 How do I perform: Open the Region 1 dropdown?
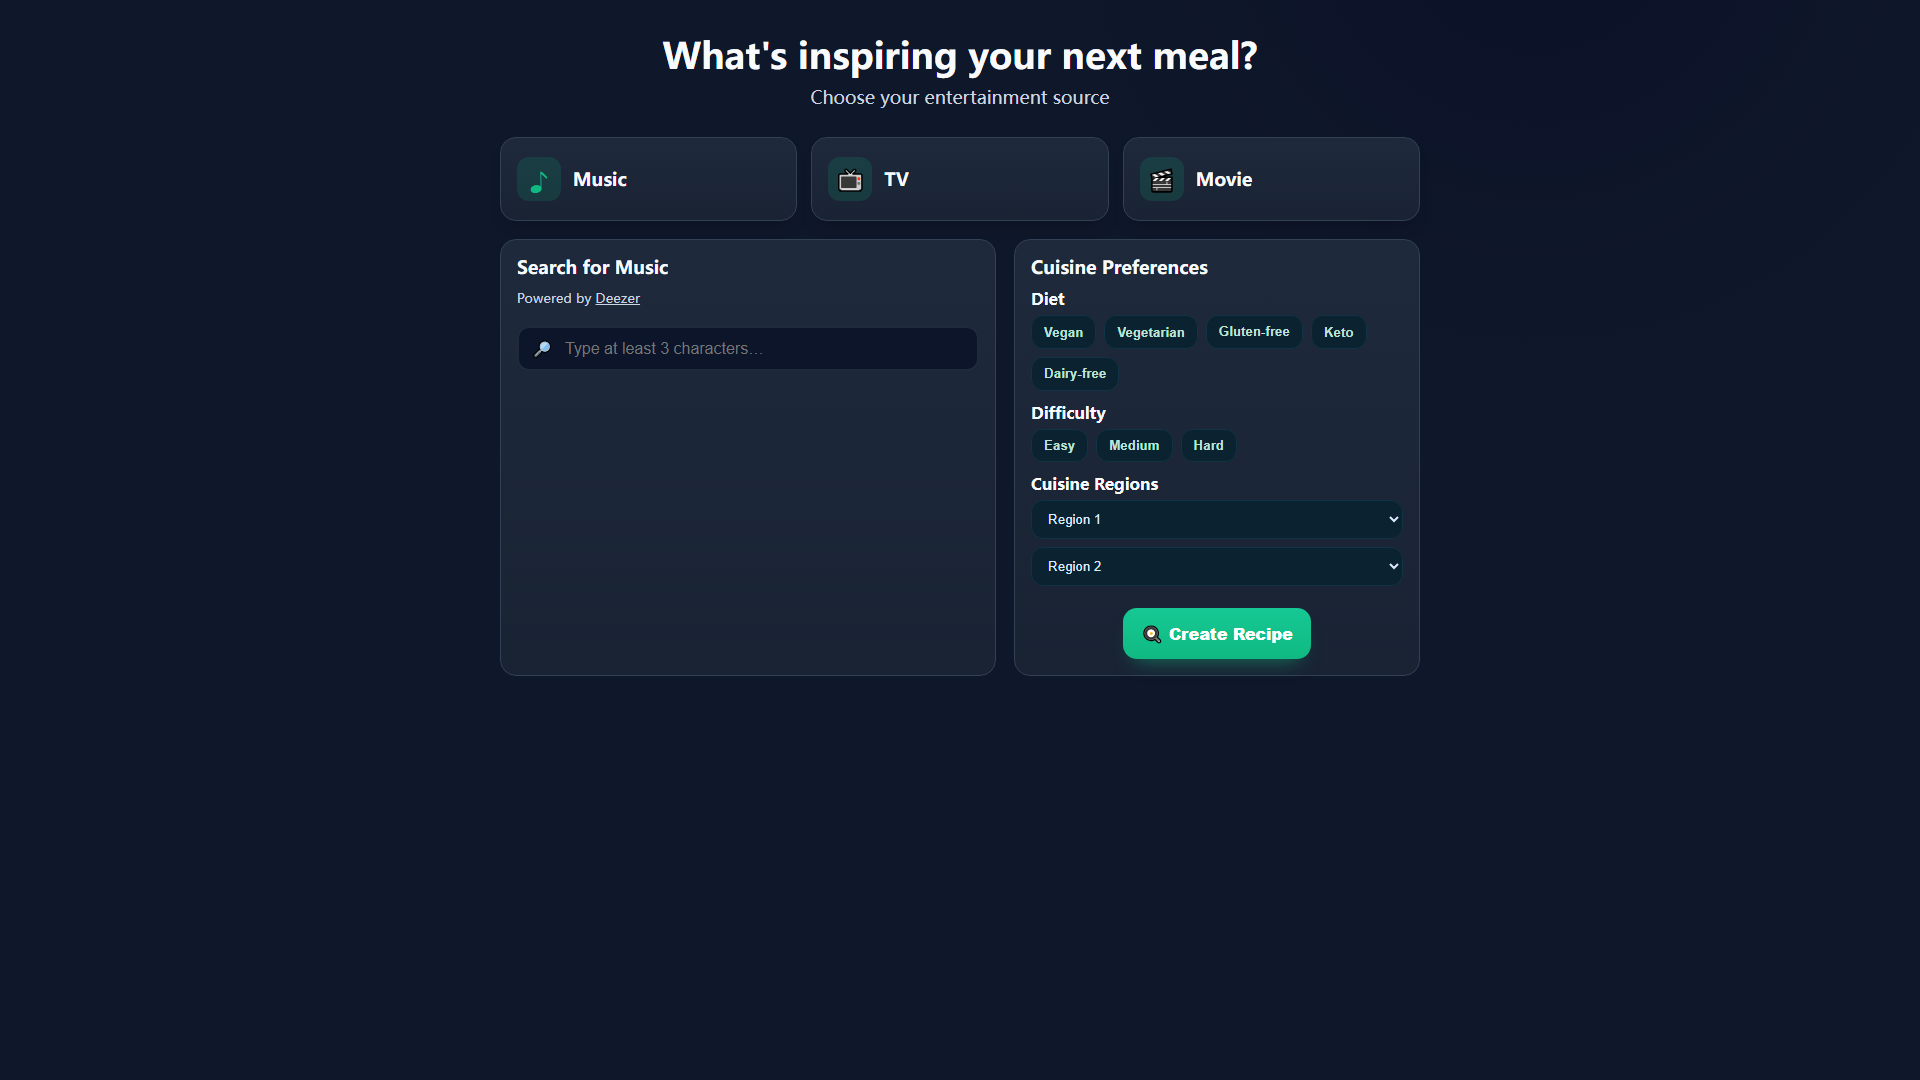tap(1216, 519)
